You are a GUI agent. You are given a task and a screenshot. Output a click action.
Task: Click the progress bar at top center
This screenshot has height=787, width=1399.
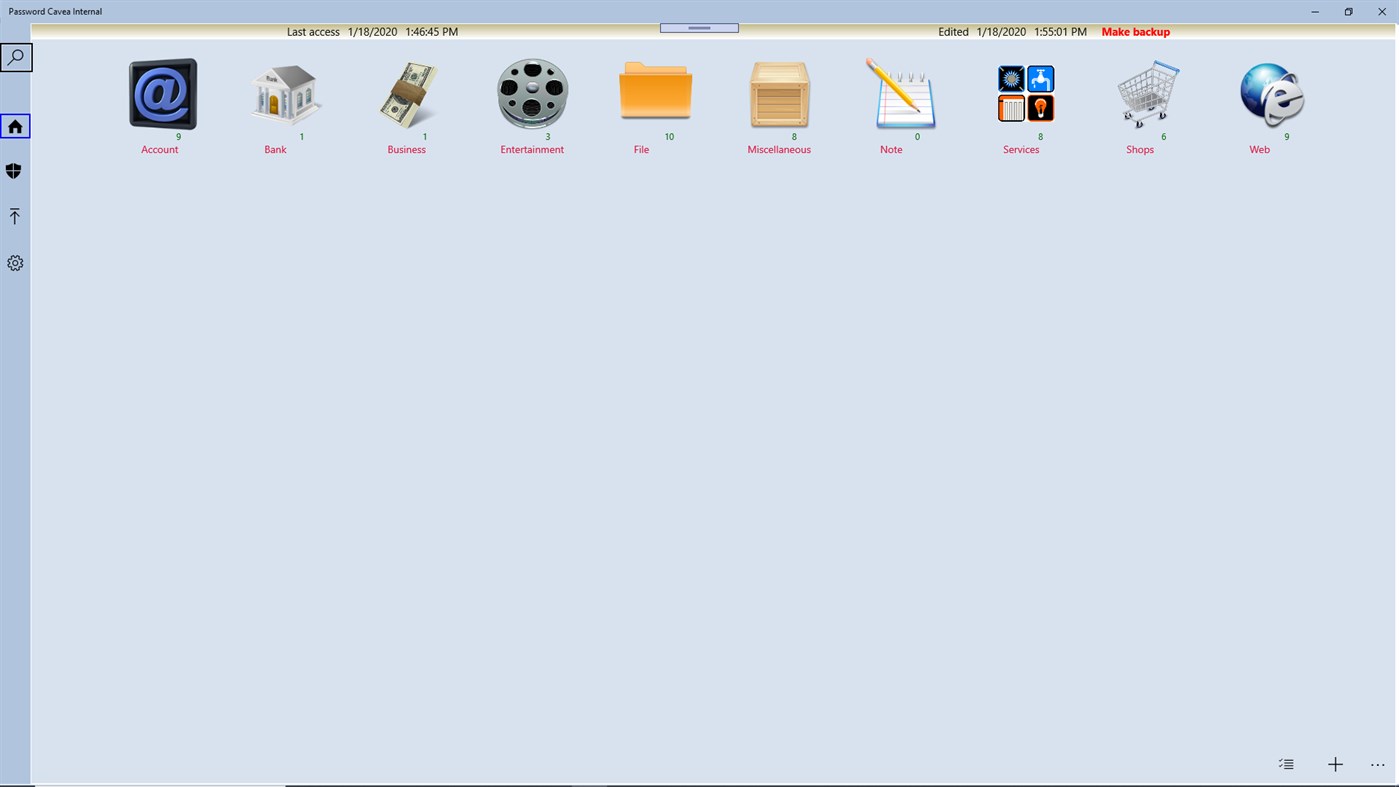[x=698, y=26]
